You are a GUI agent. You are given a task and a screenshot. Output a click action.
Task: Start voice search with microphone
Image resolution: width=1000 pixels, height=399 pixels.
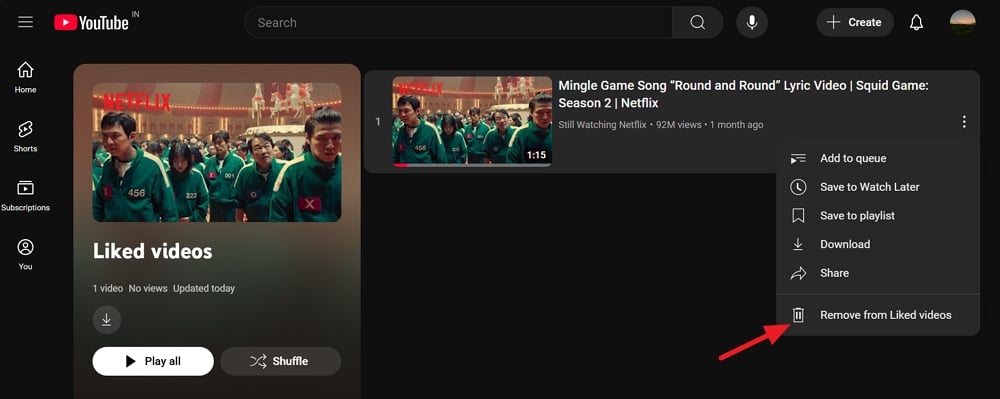pos(752,22)
